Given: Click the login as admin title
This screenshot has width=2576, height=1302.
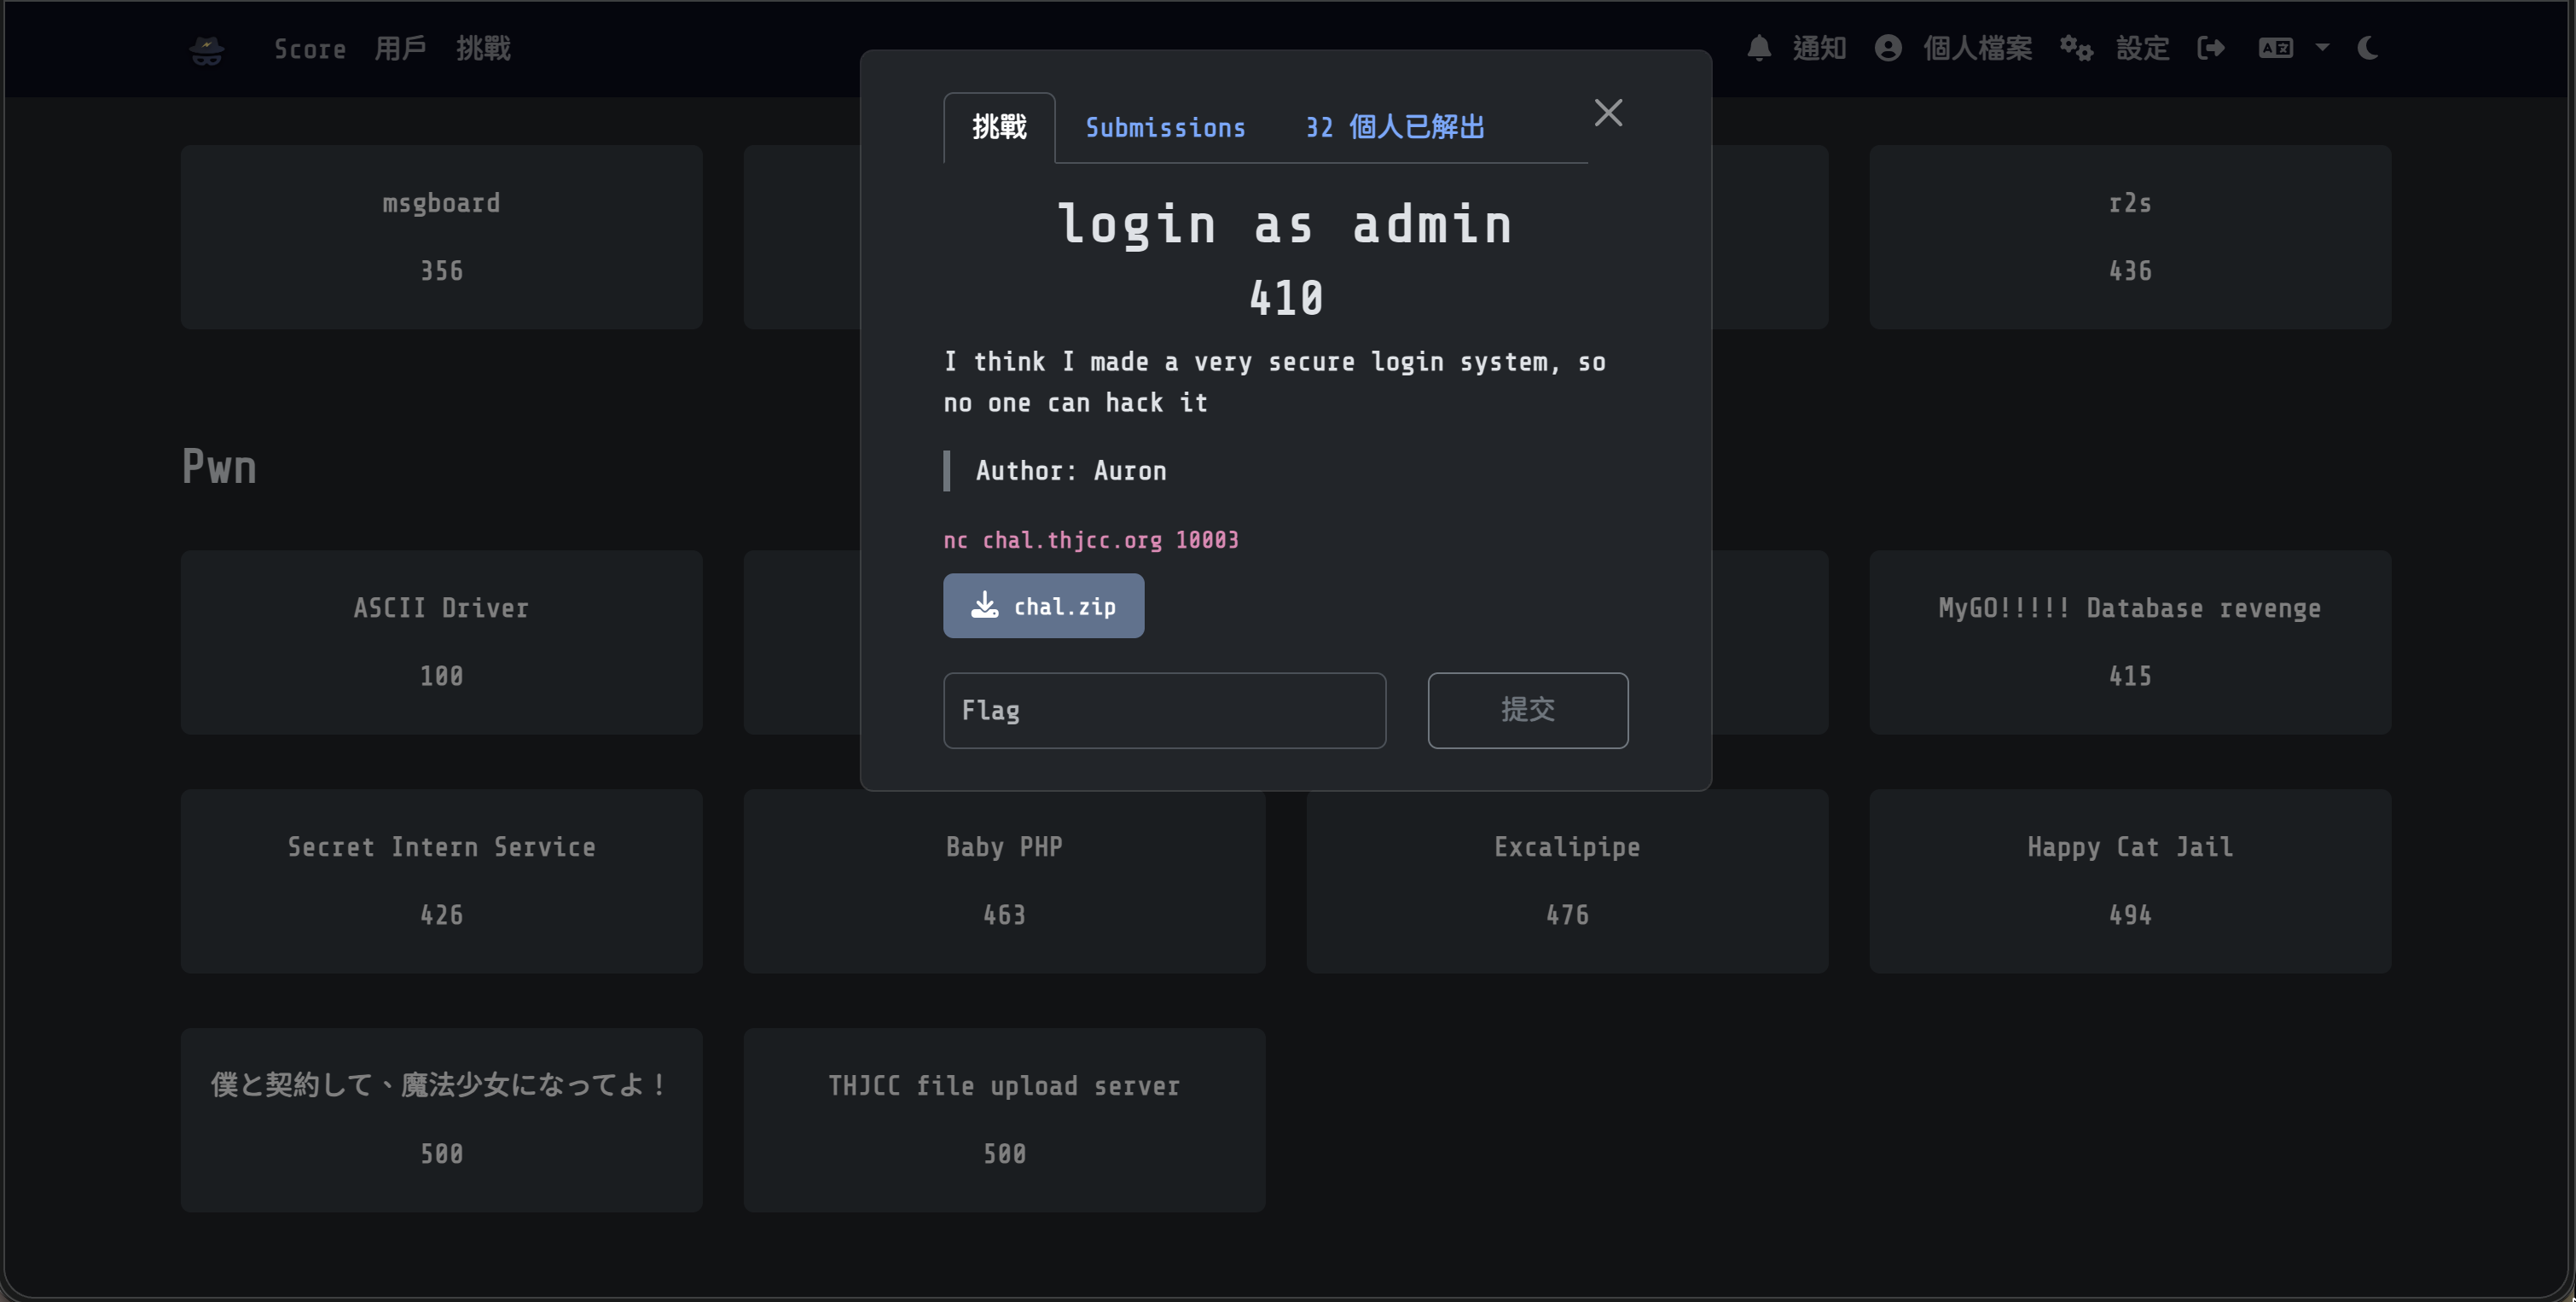Looking at the screenshot, I should pyautogui.click(x=1285, y=224).
